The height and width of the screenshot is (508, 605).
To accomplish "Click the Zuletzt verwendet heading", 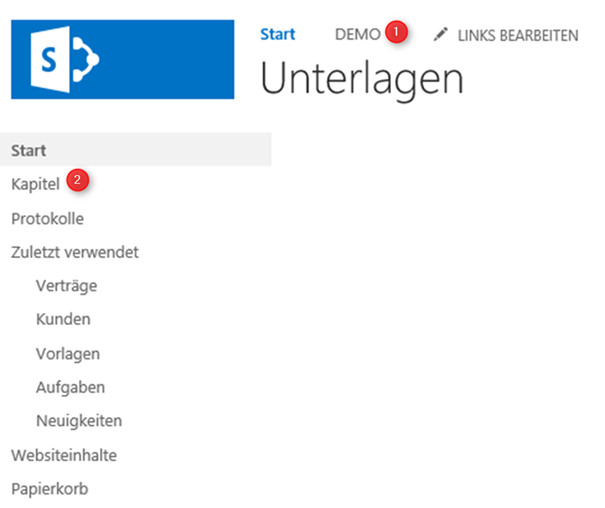I will coord(75,252).
